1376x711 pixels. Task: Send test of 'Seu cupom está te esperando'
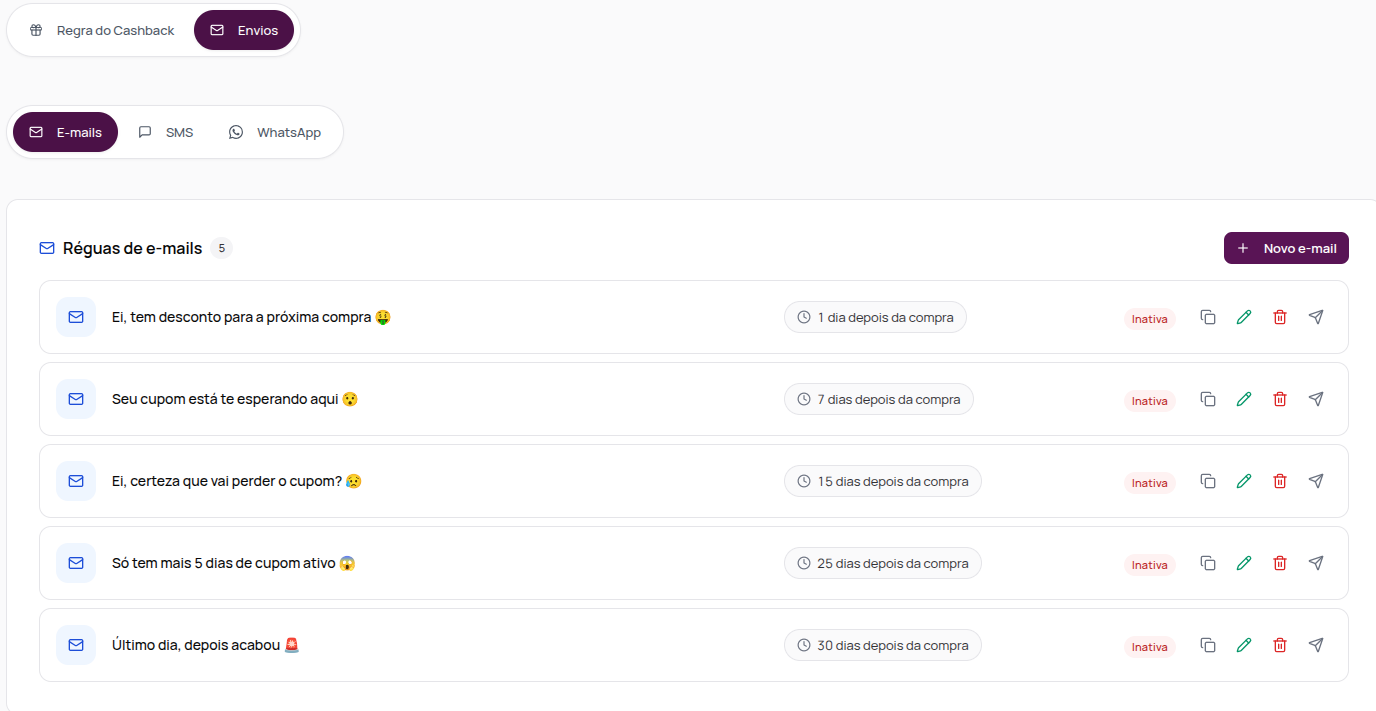(x=1316, y=399)
